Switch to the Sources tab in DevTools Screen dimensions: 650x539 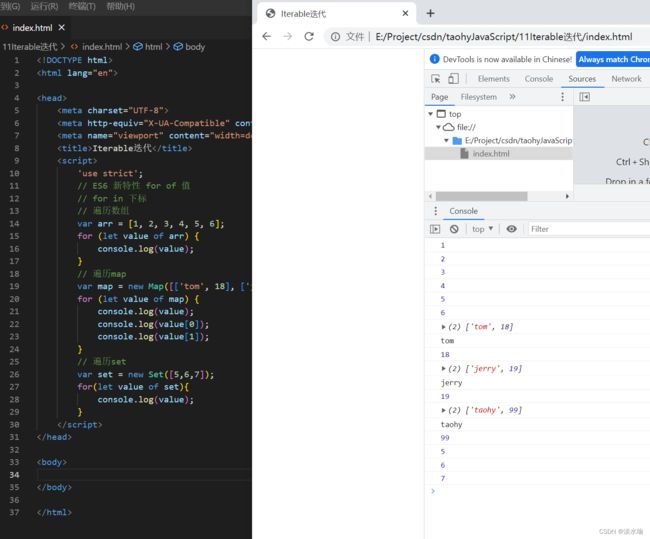click(582, 79)
